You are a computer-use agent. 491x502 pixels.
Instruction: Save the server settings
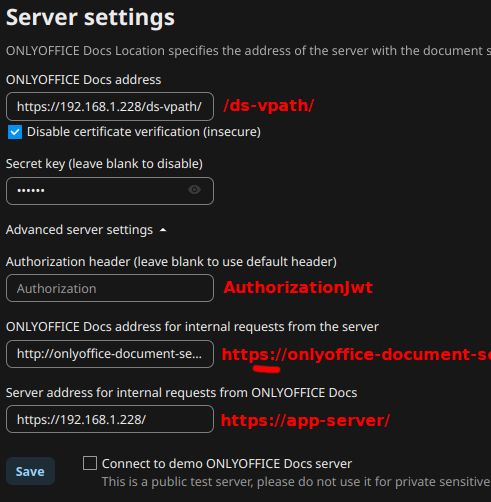click(x=30, y=471)
